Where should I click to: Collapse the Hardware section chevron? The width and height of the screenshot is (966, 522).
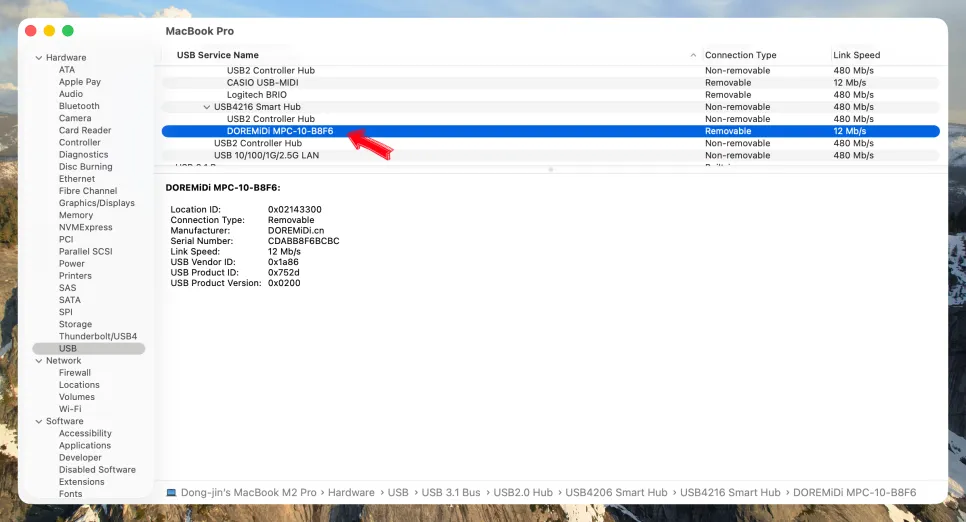[39, 58]
